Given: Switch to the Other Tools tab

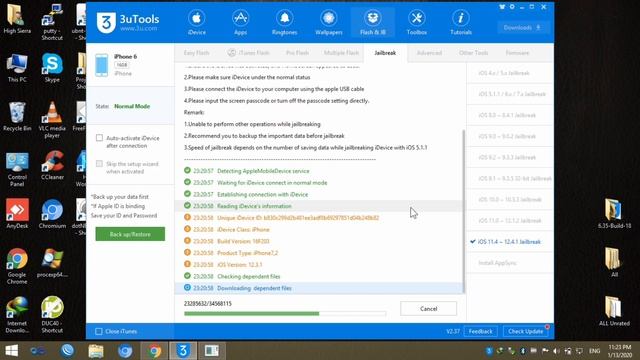Looking at the screenshot, I should (x=473, y=53).
